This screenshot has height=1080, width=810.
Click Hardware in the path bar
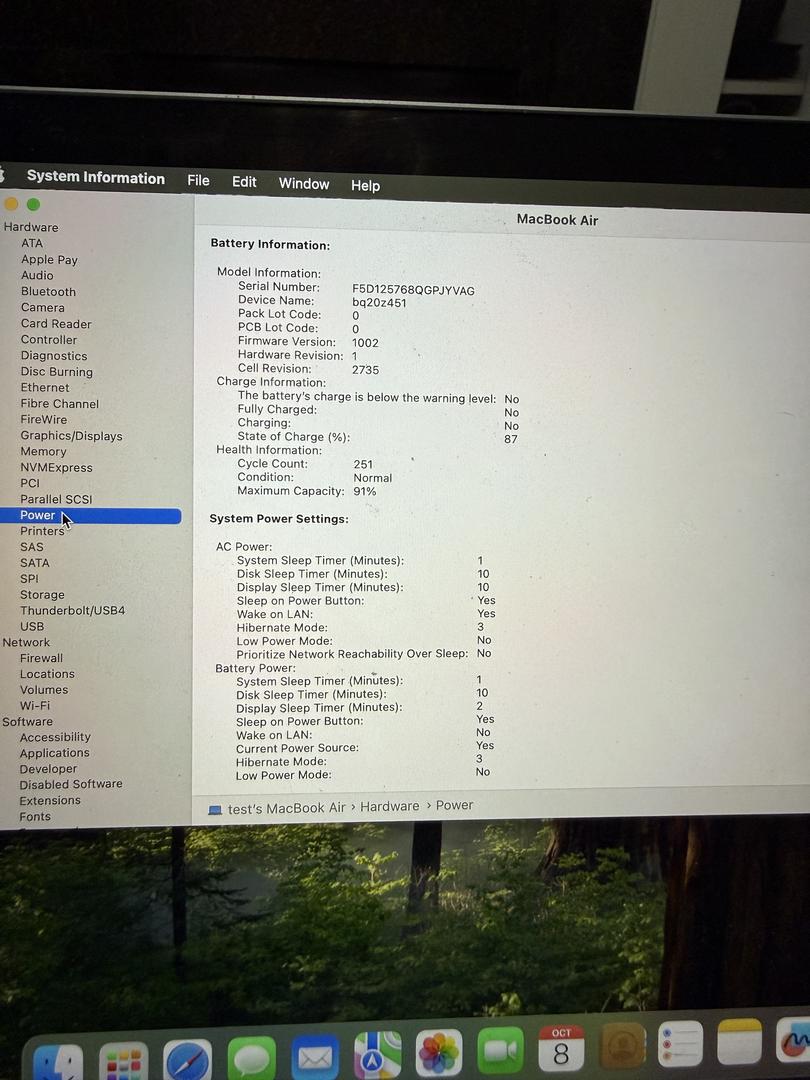pyautogui.click(x=389, y=807)
